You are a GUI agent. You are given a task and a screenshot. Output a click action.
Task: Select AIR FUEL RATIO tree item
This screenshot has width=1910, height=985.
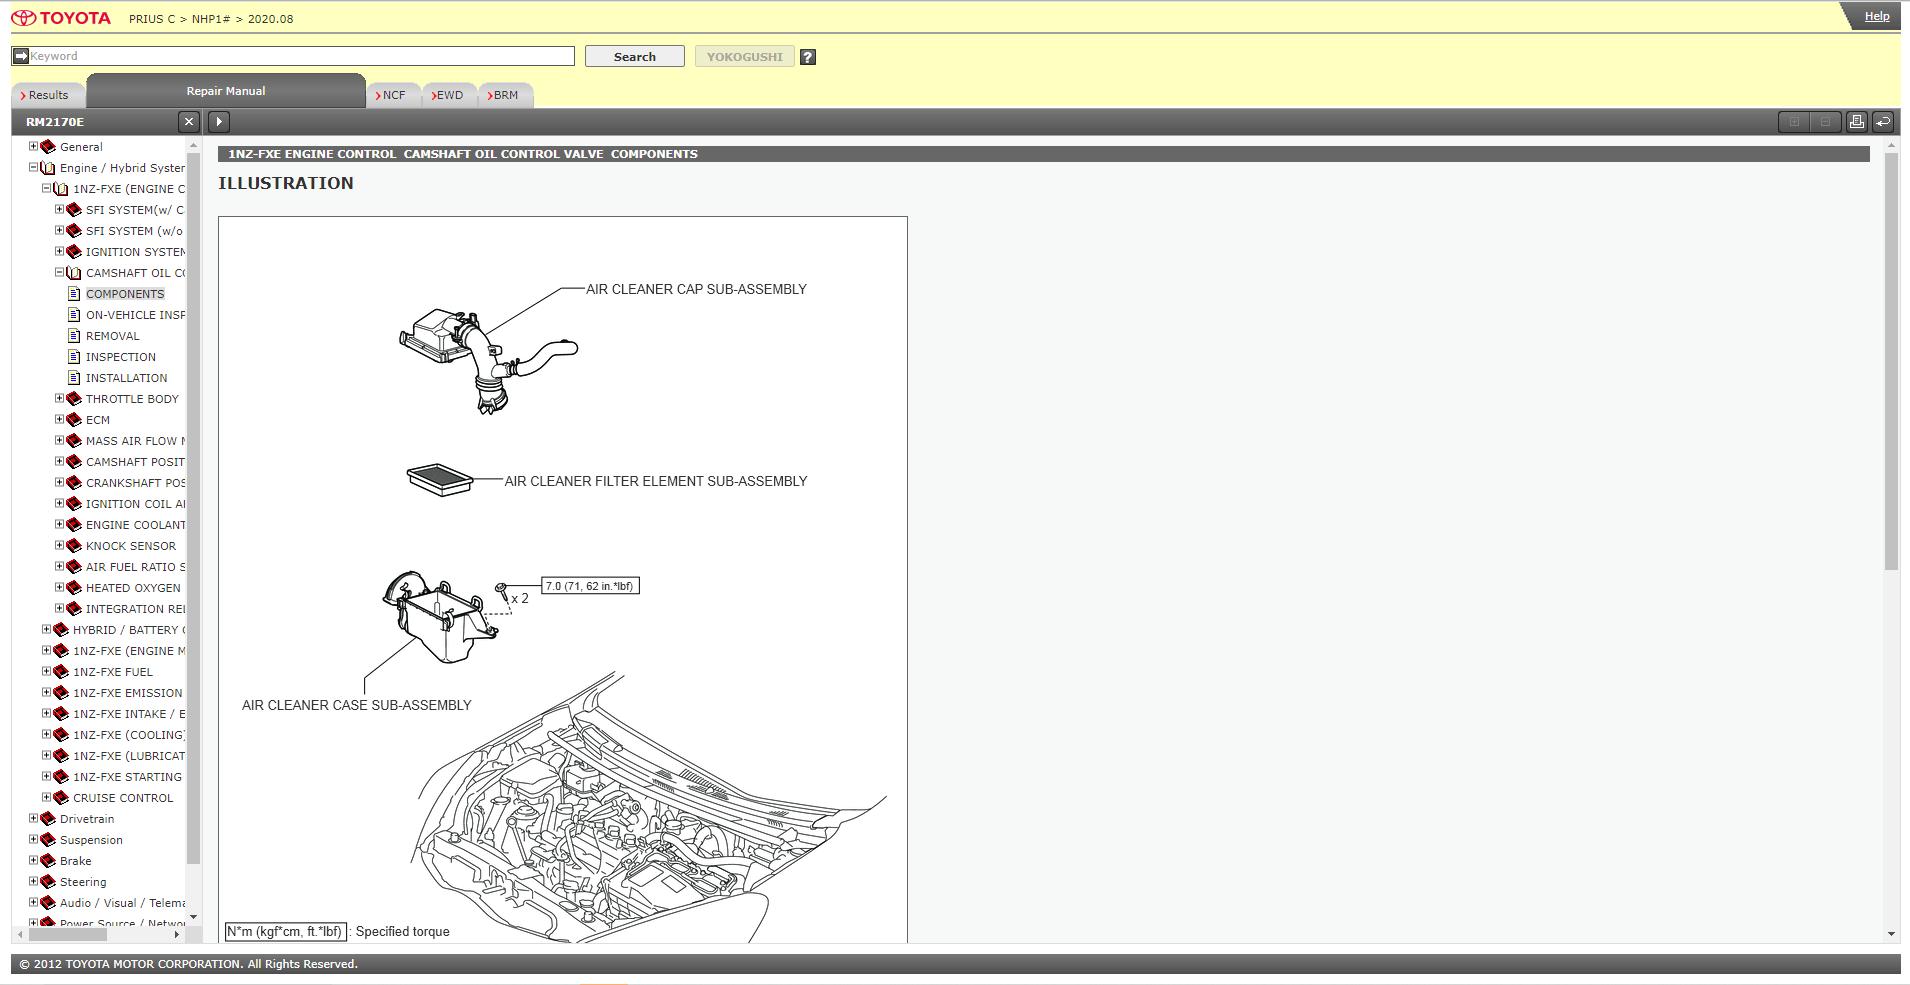135,567
